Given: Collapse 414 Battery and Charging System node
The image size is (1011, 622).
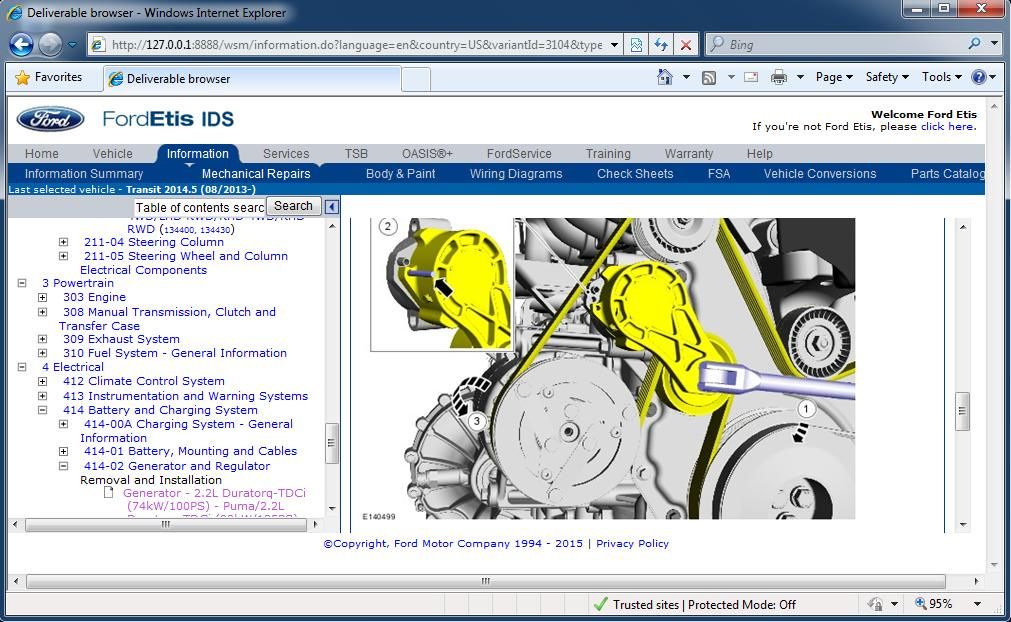Looking at the screenshot, I should pos(43,409).
